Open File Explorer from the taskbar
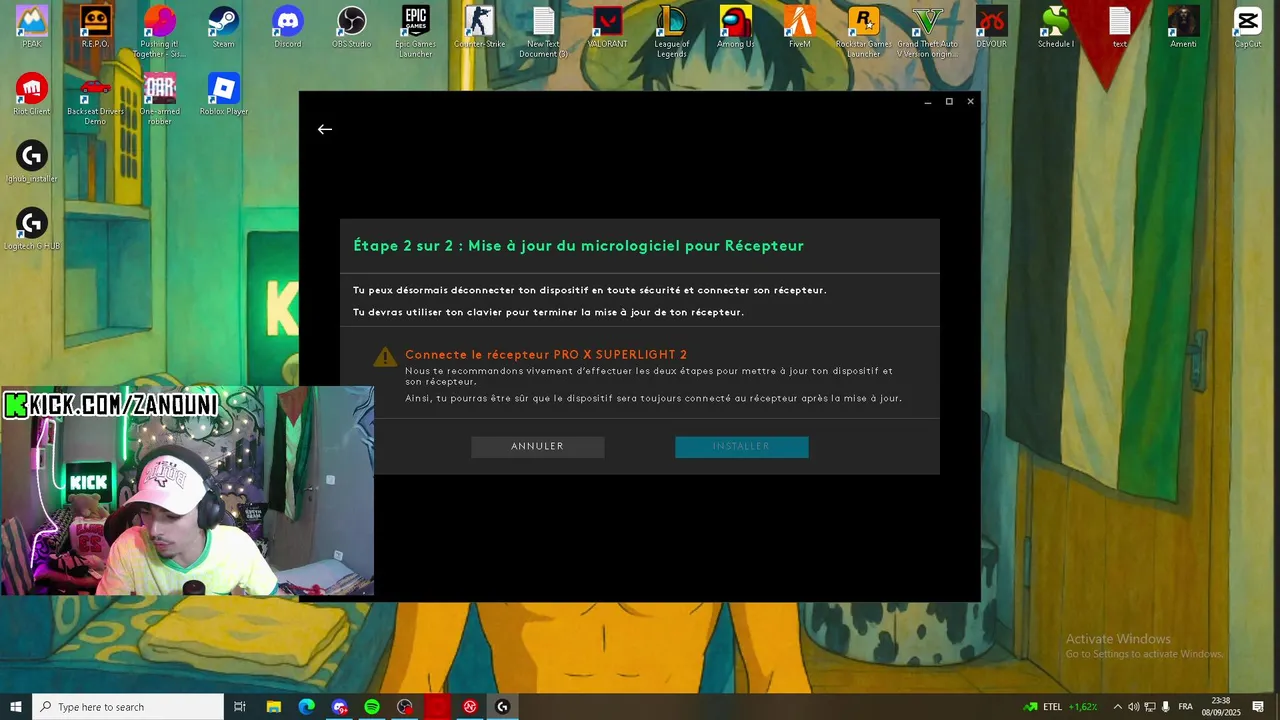This screenshot has height=720, width=1280. [x=274, y=707]
